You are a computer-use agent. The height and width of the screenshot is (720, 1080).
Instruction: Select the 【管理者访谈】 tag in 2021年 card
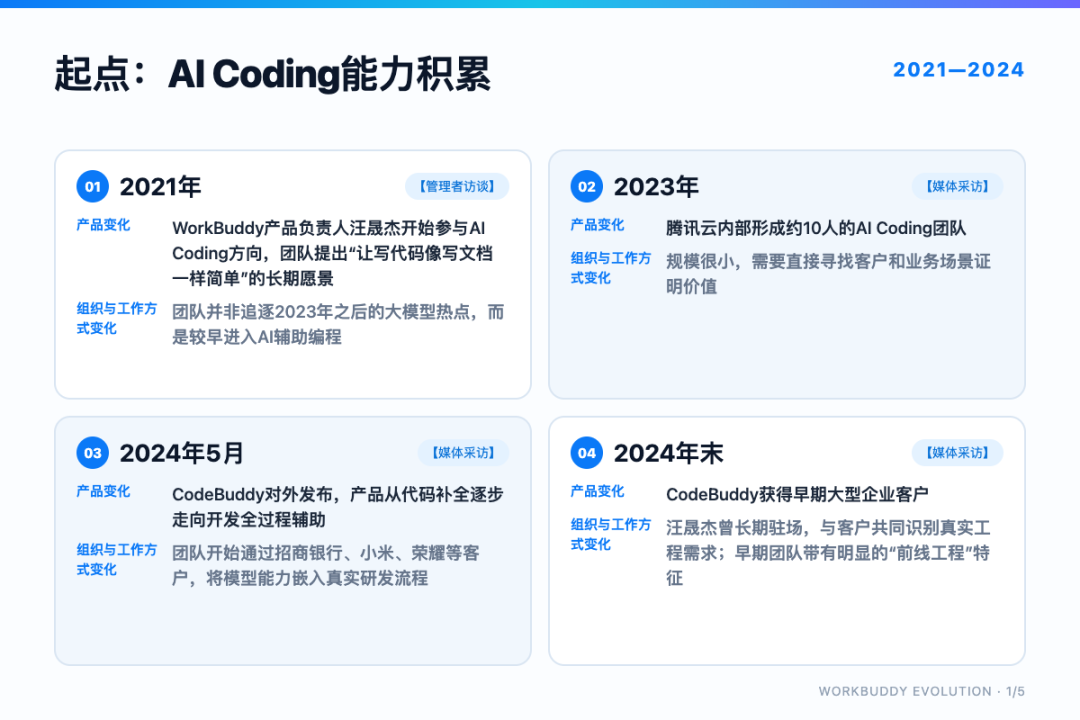pyautogui.click(x=457, y=186)
